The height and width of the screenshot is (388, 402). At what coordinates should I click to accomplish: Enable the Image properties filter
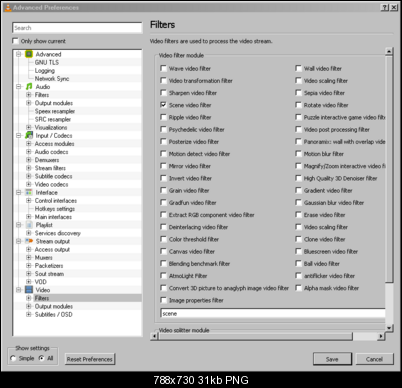(x=163, y=300)
